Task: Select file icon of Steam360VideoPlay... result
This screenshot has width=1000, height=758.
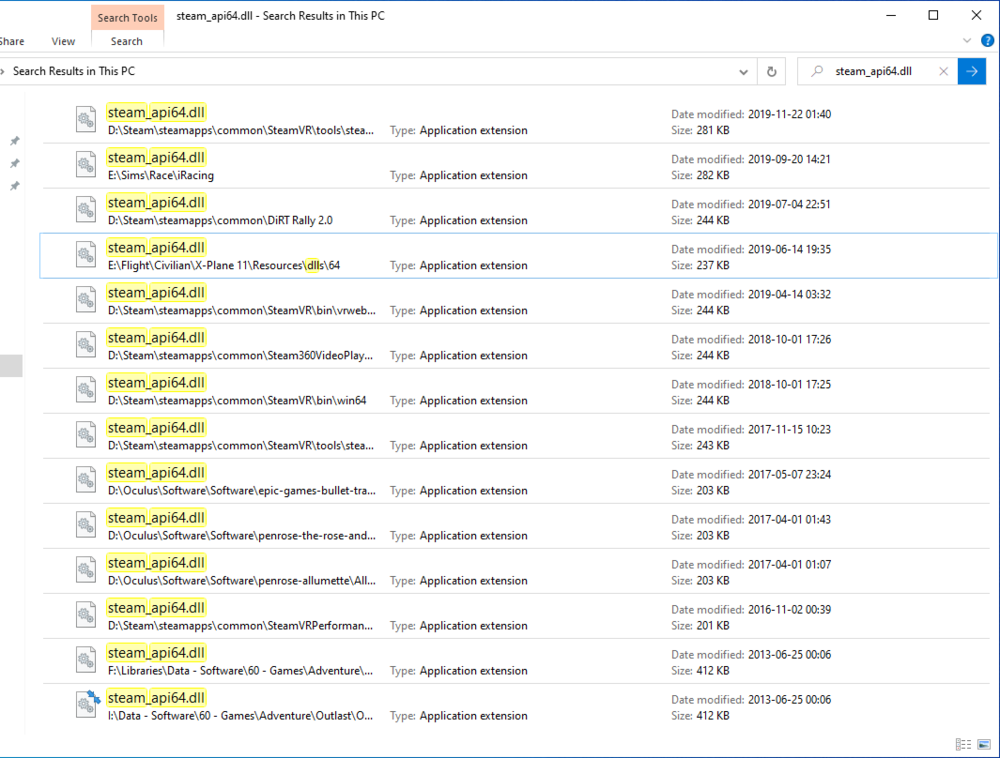Action: (86, 345)
